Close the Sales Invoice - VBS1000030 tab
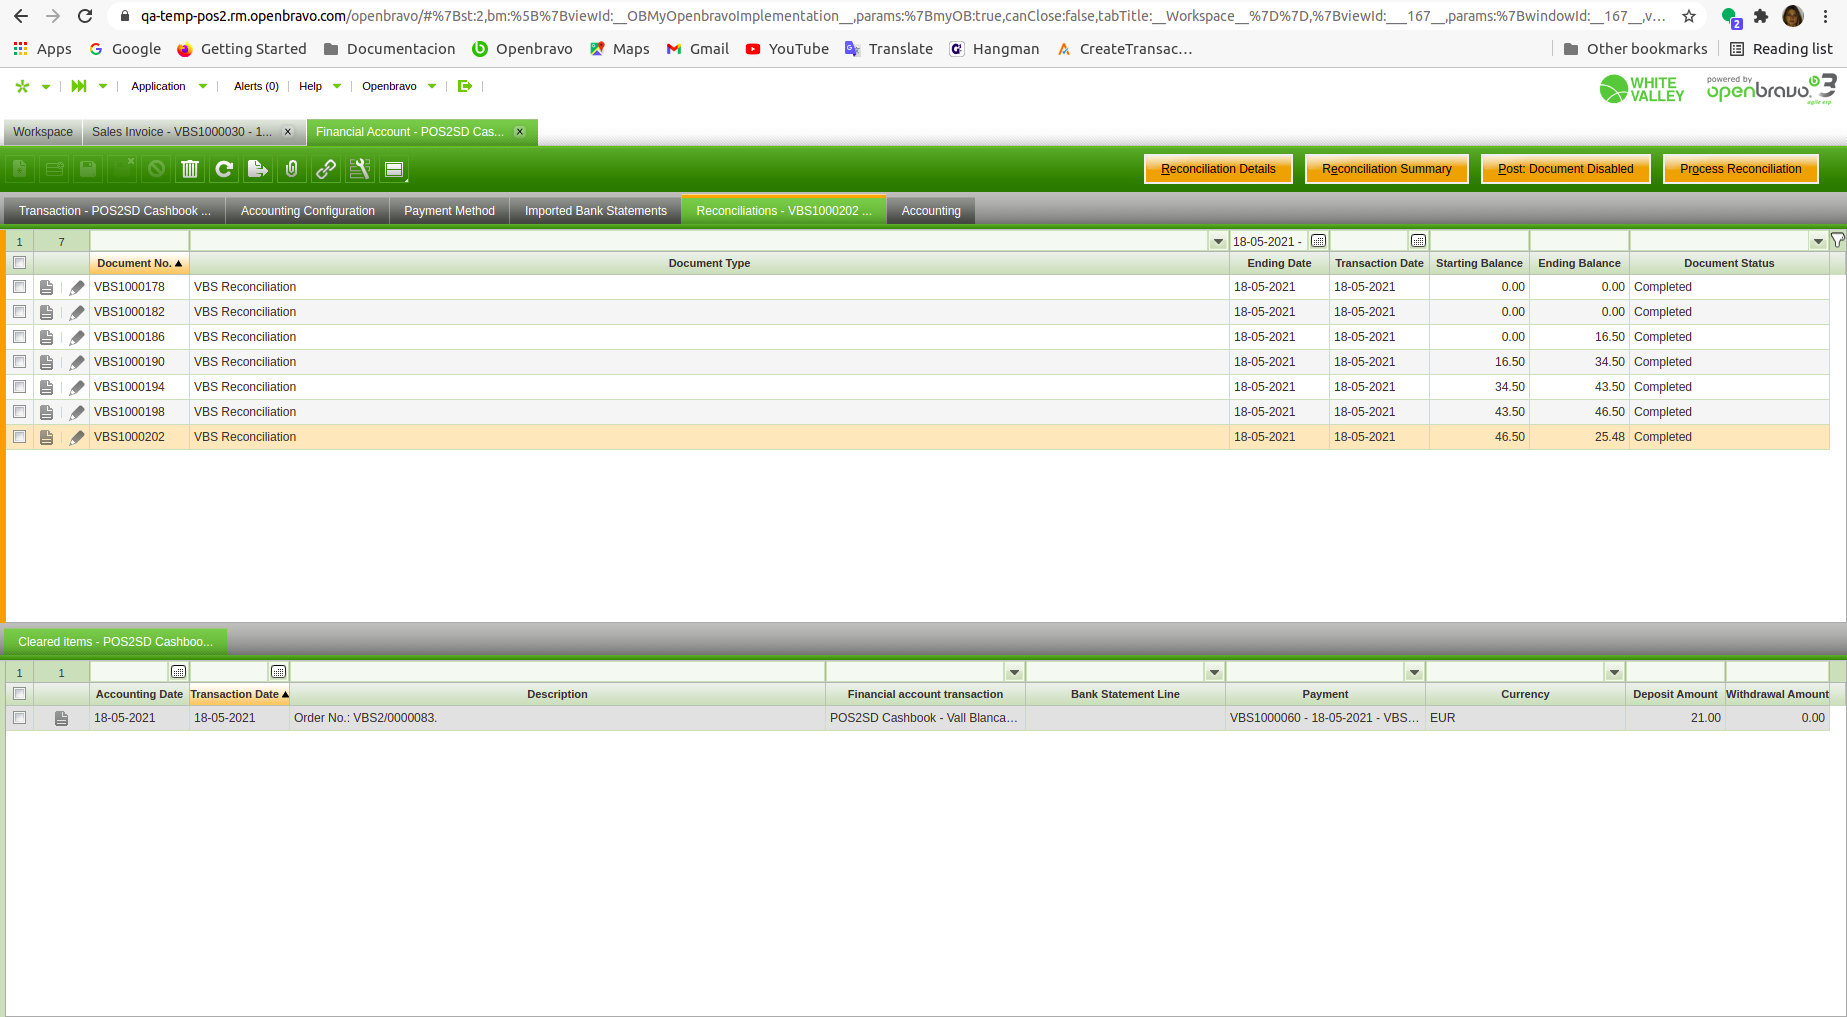 pos(288,132)
